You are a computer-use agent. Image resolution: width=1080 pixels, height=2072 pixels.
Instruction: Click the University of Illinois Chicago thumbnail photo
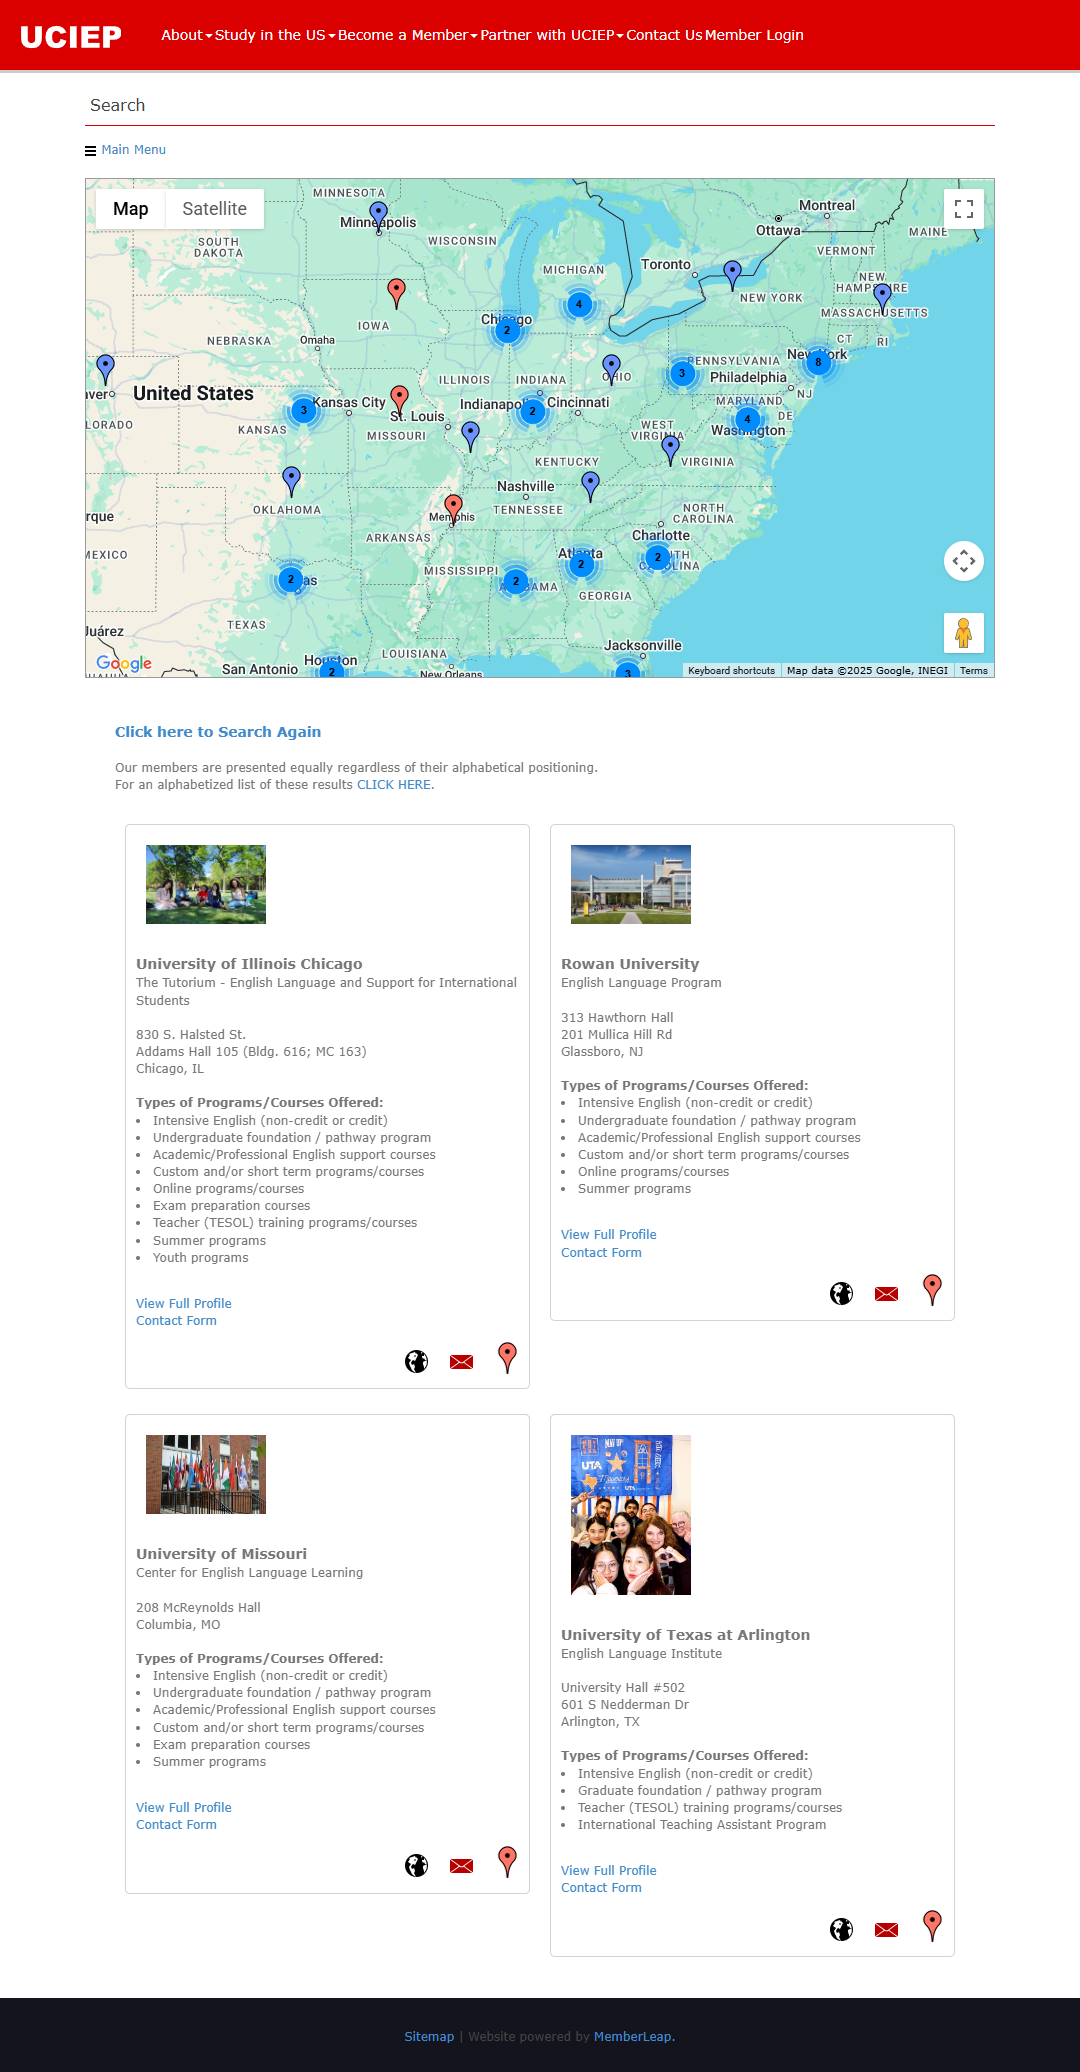point(206,884)
